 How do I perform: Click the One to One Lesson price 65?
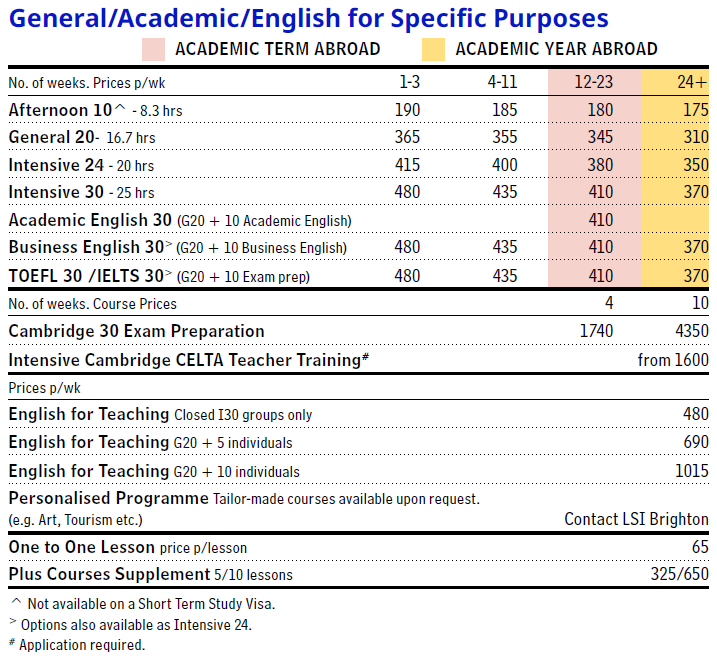point(699,547)
